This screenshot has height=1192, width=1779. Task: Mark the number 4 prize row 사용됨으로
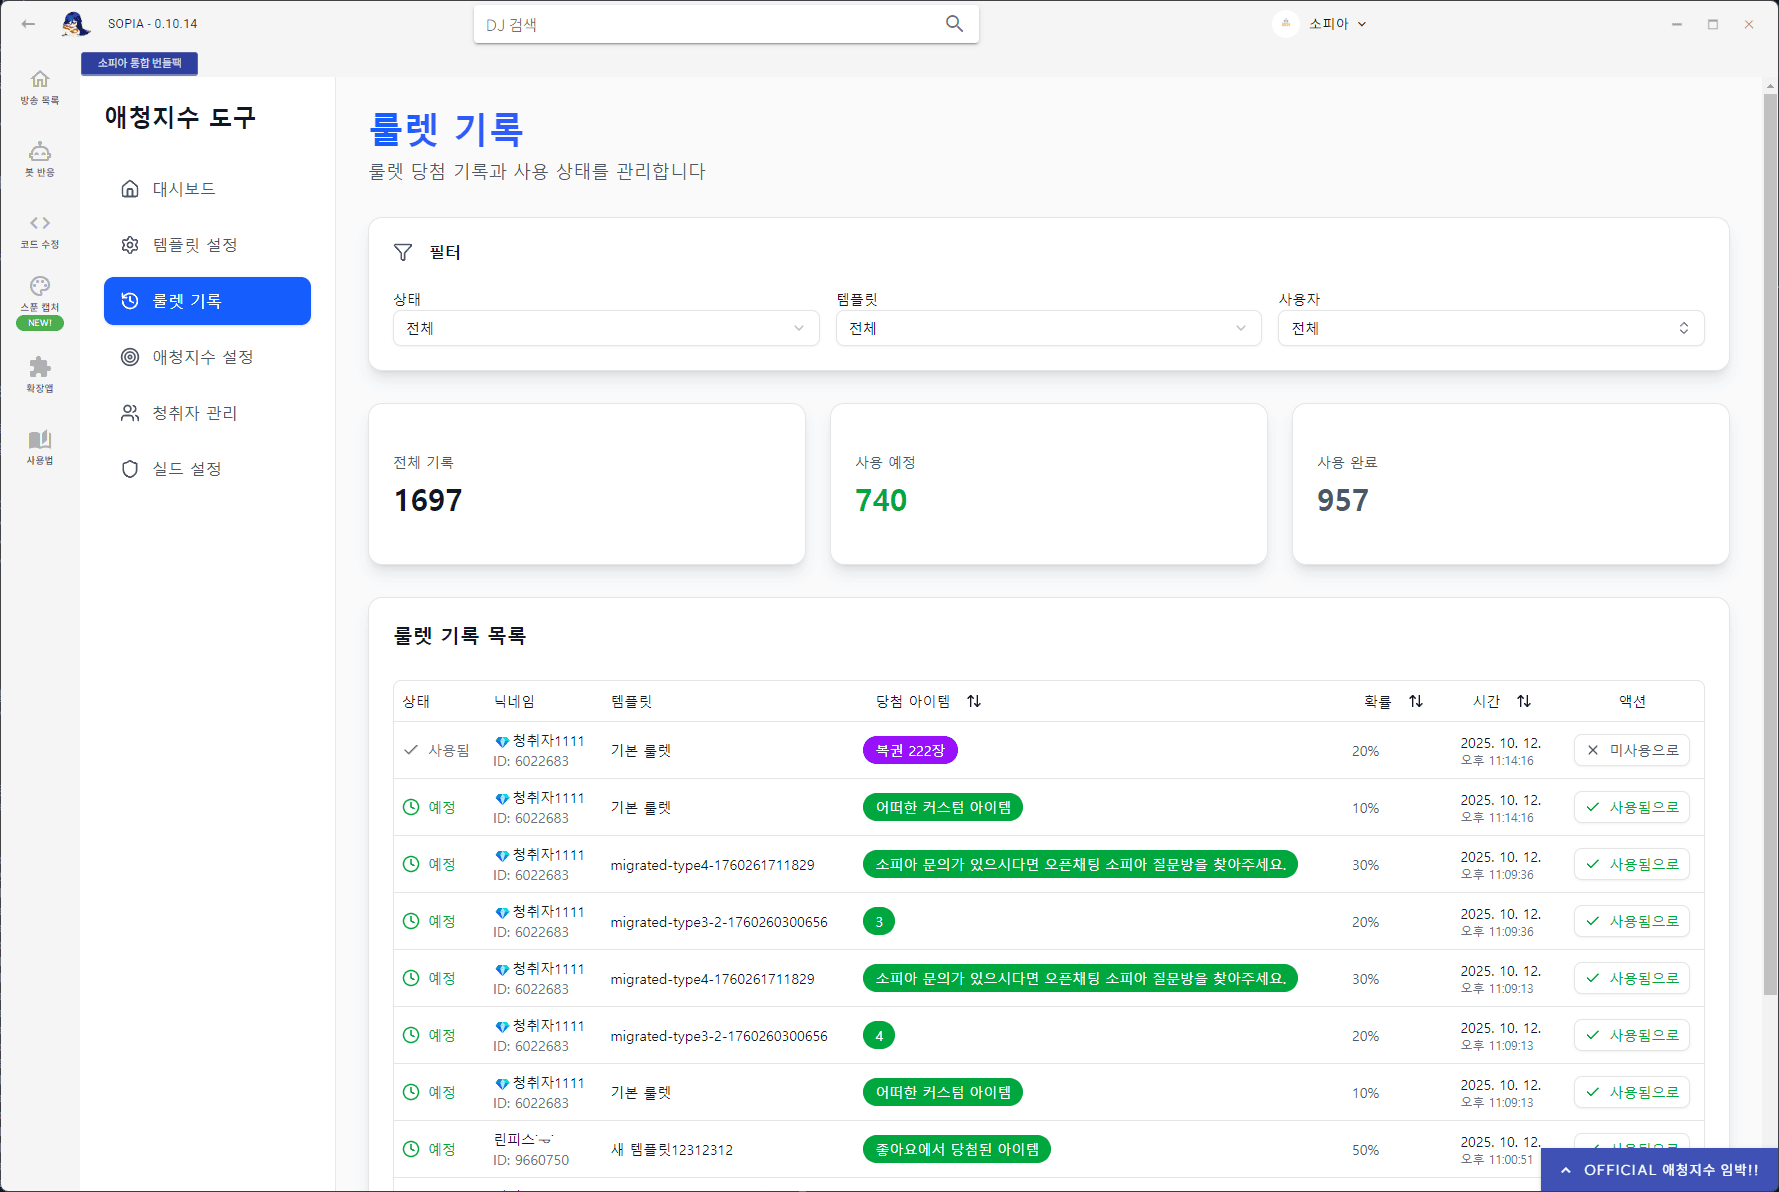(1631, 1036)
